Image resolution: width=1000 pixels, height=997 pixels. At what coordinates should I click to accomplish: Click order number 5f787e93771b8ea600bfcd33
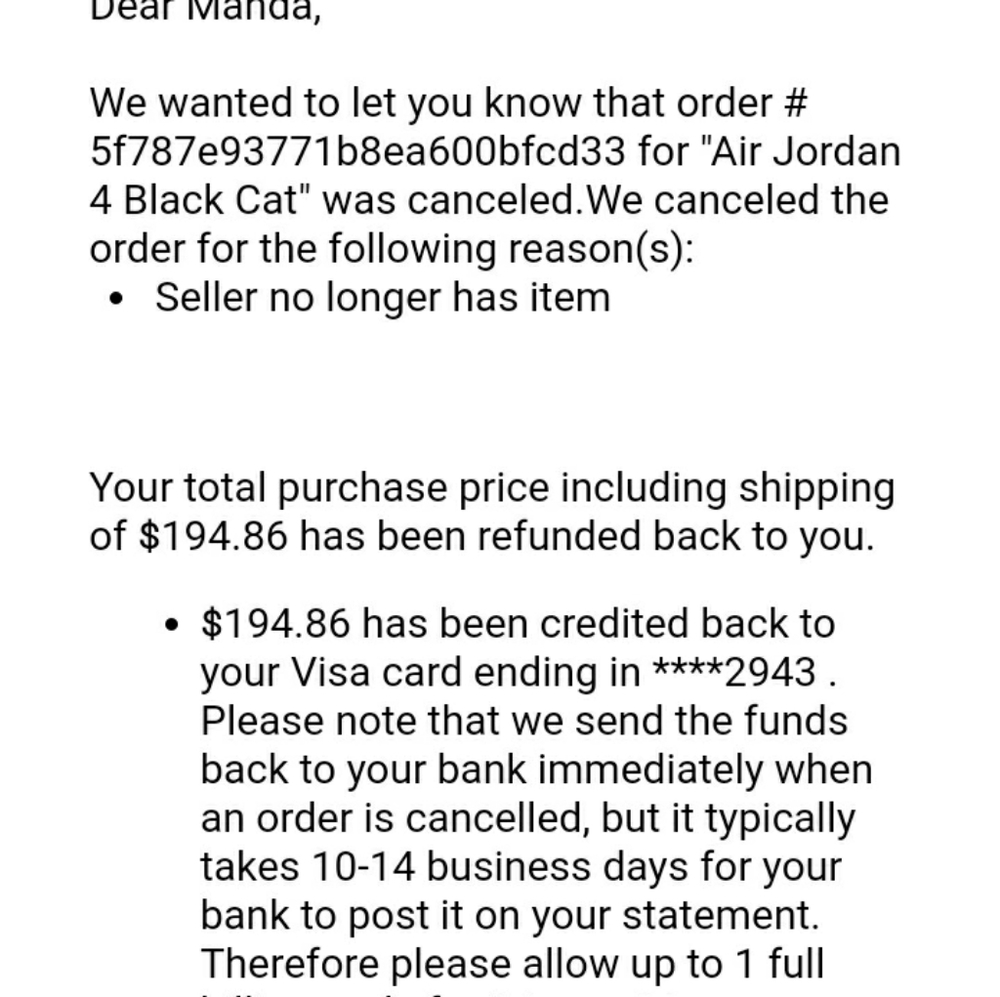358,151
